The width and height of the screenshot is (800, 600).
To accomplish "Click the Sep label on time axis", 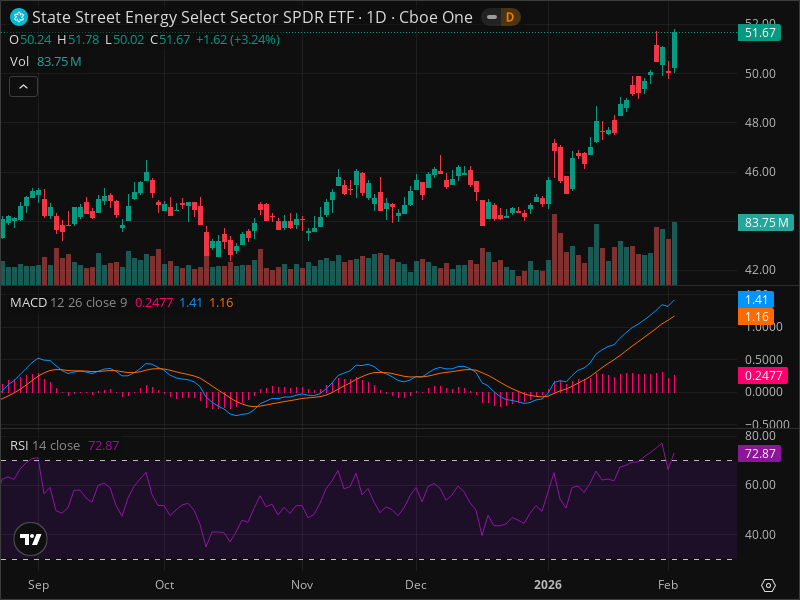I will [38, 585].
